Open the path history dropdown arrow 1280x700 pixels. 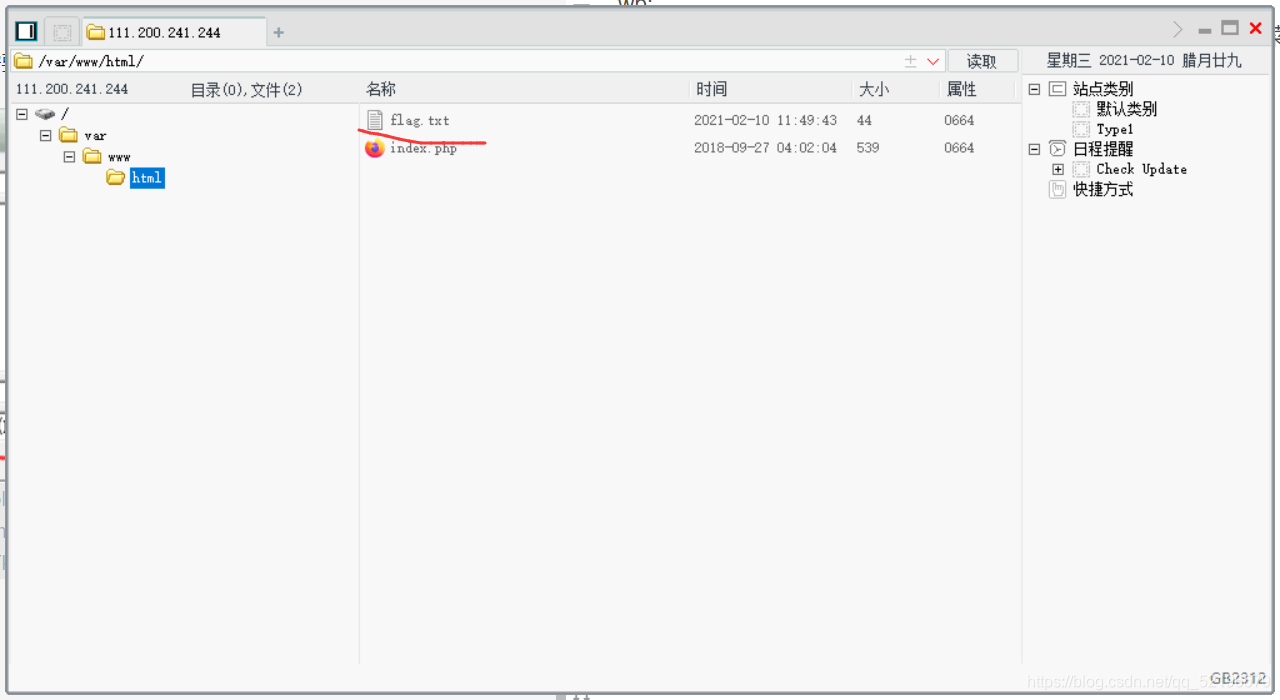[933, 61]
